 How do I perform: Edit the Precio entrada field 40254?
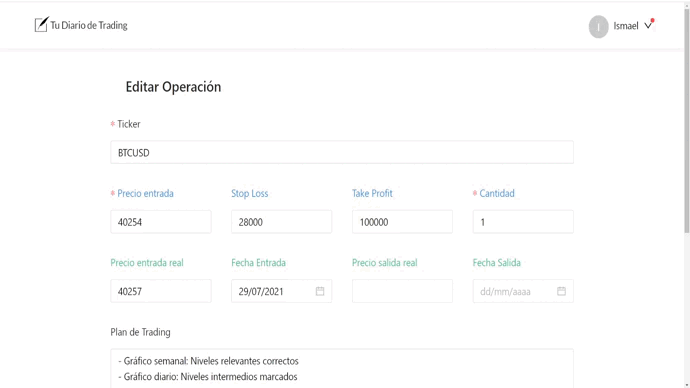point(161,222)
